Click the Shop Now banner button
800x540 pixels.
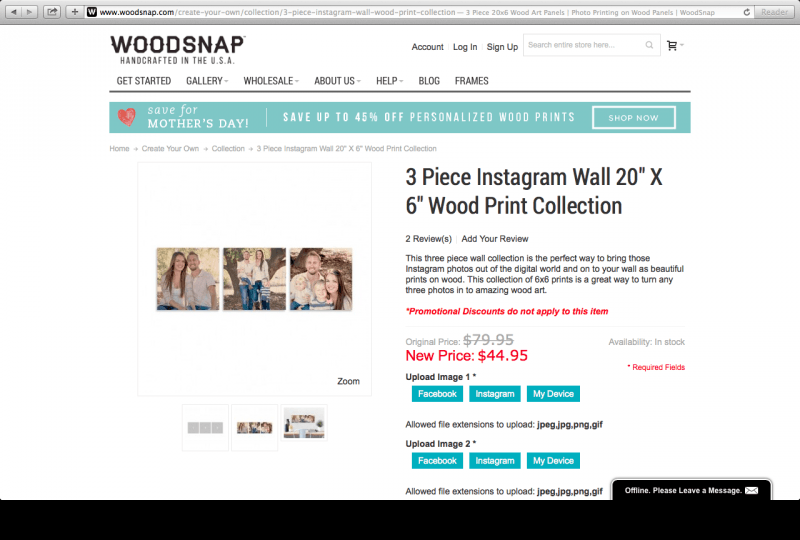[x=634, y=118]
